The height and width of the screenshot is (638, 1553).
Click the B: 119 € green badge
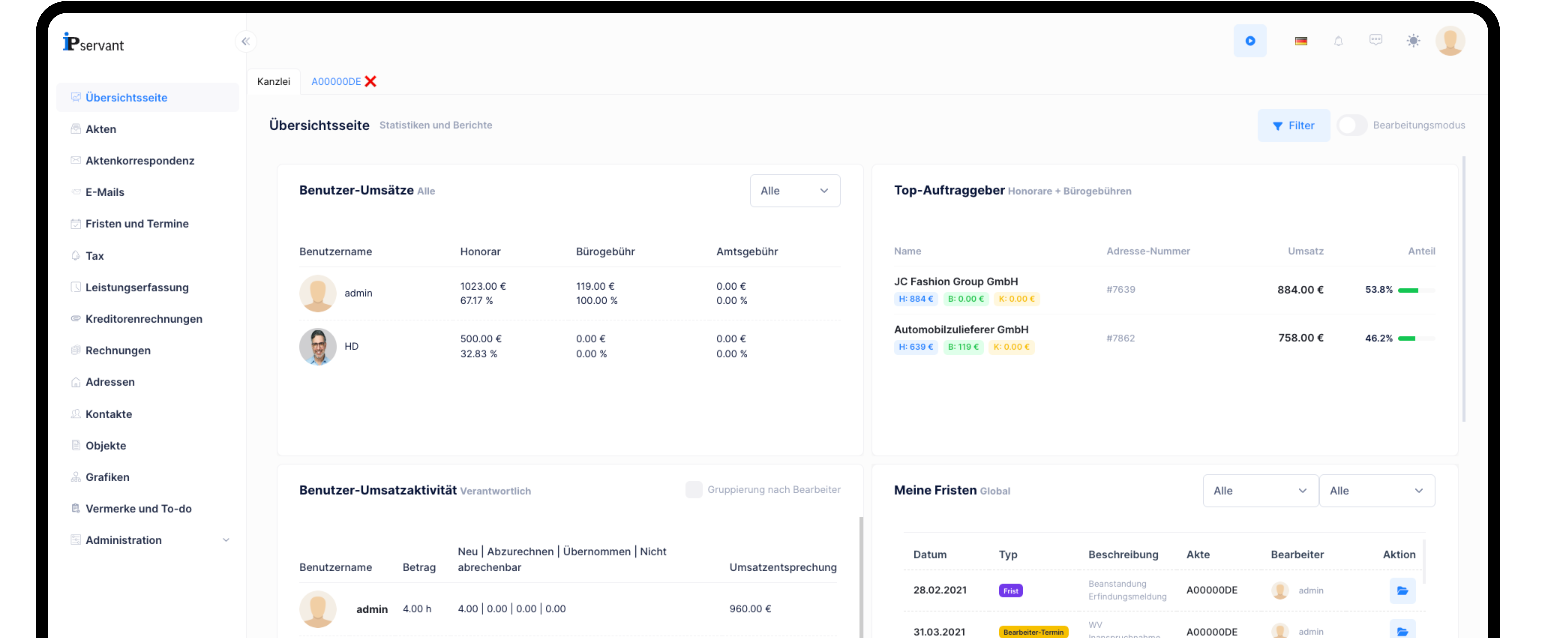click(964, 347)
